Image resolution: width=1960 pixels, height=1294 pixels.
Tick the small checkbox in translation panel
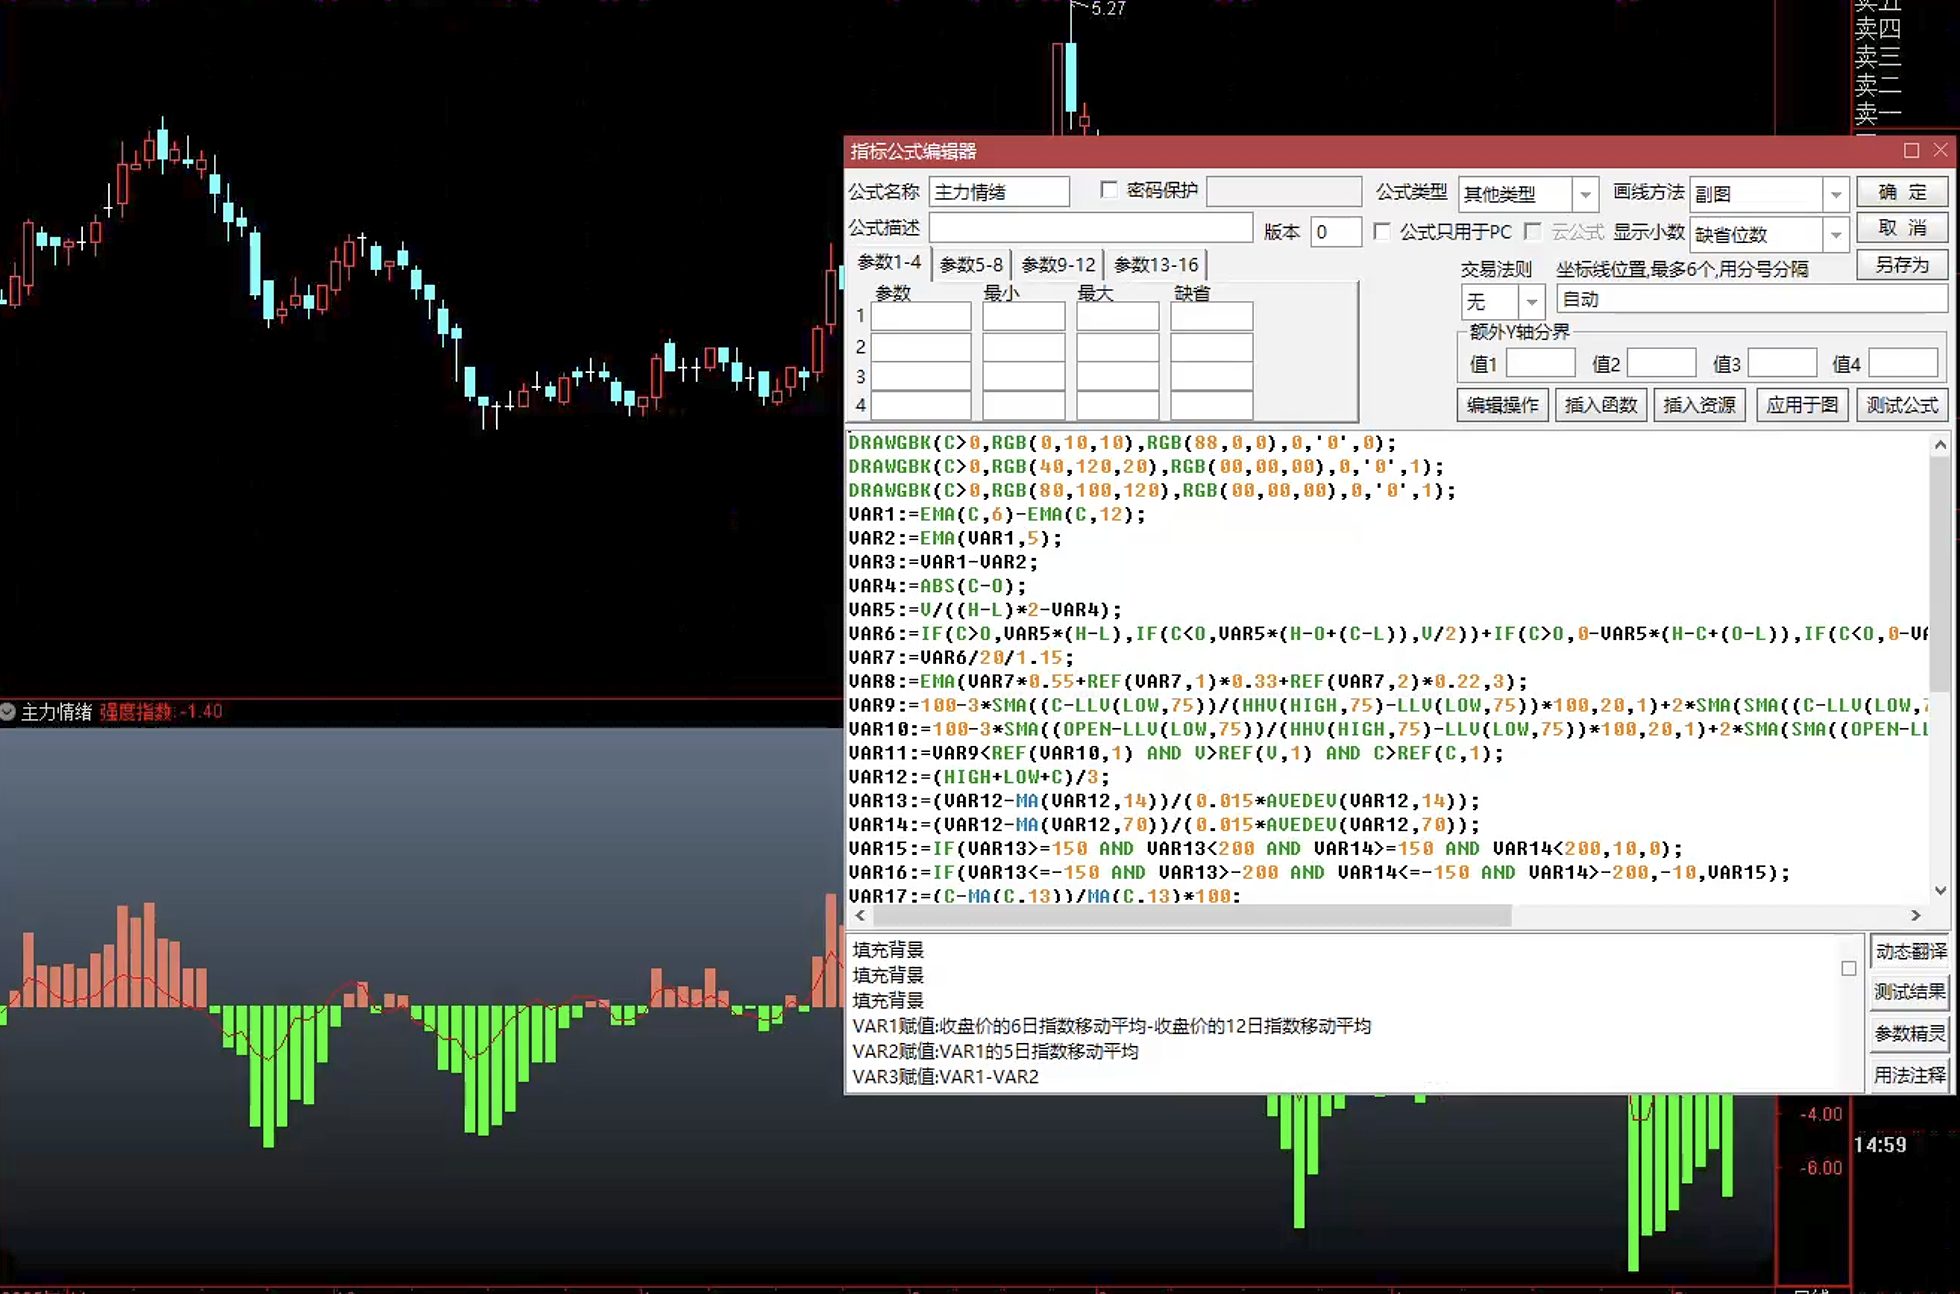pos(1848,968)
